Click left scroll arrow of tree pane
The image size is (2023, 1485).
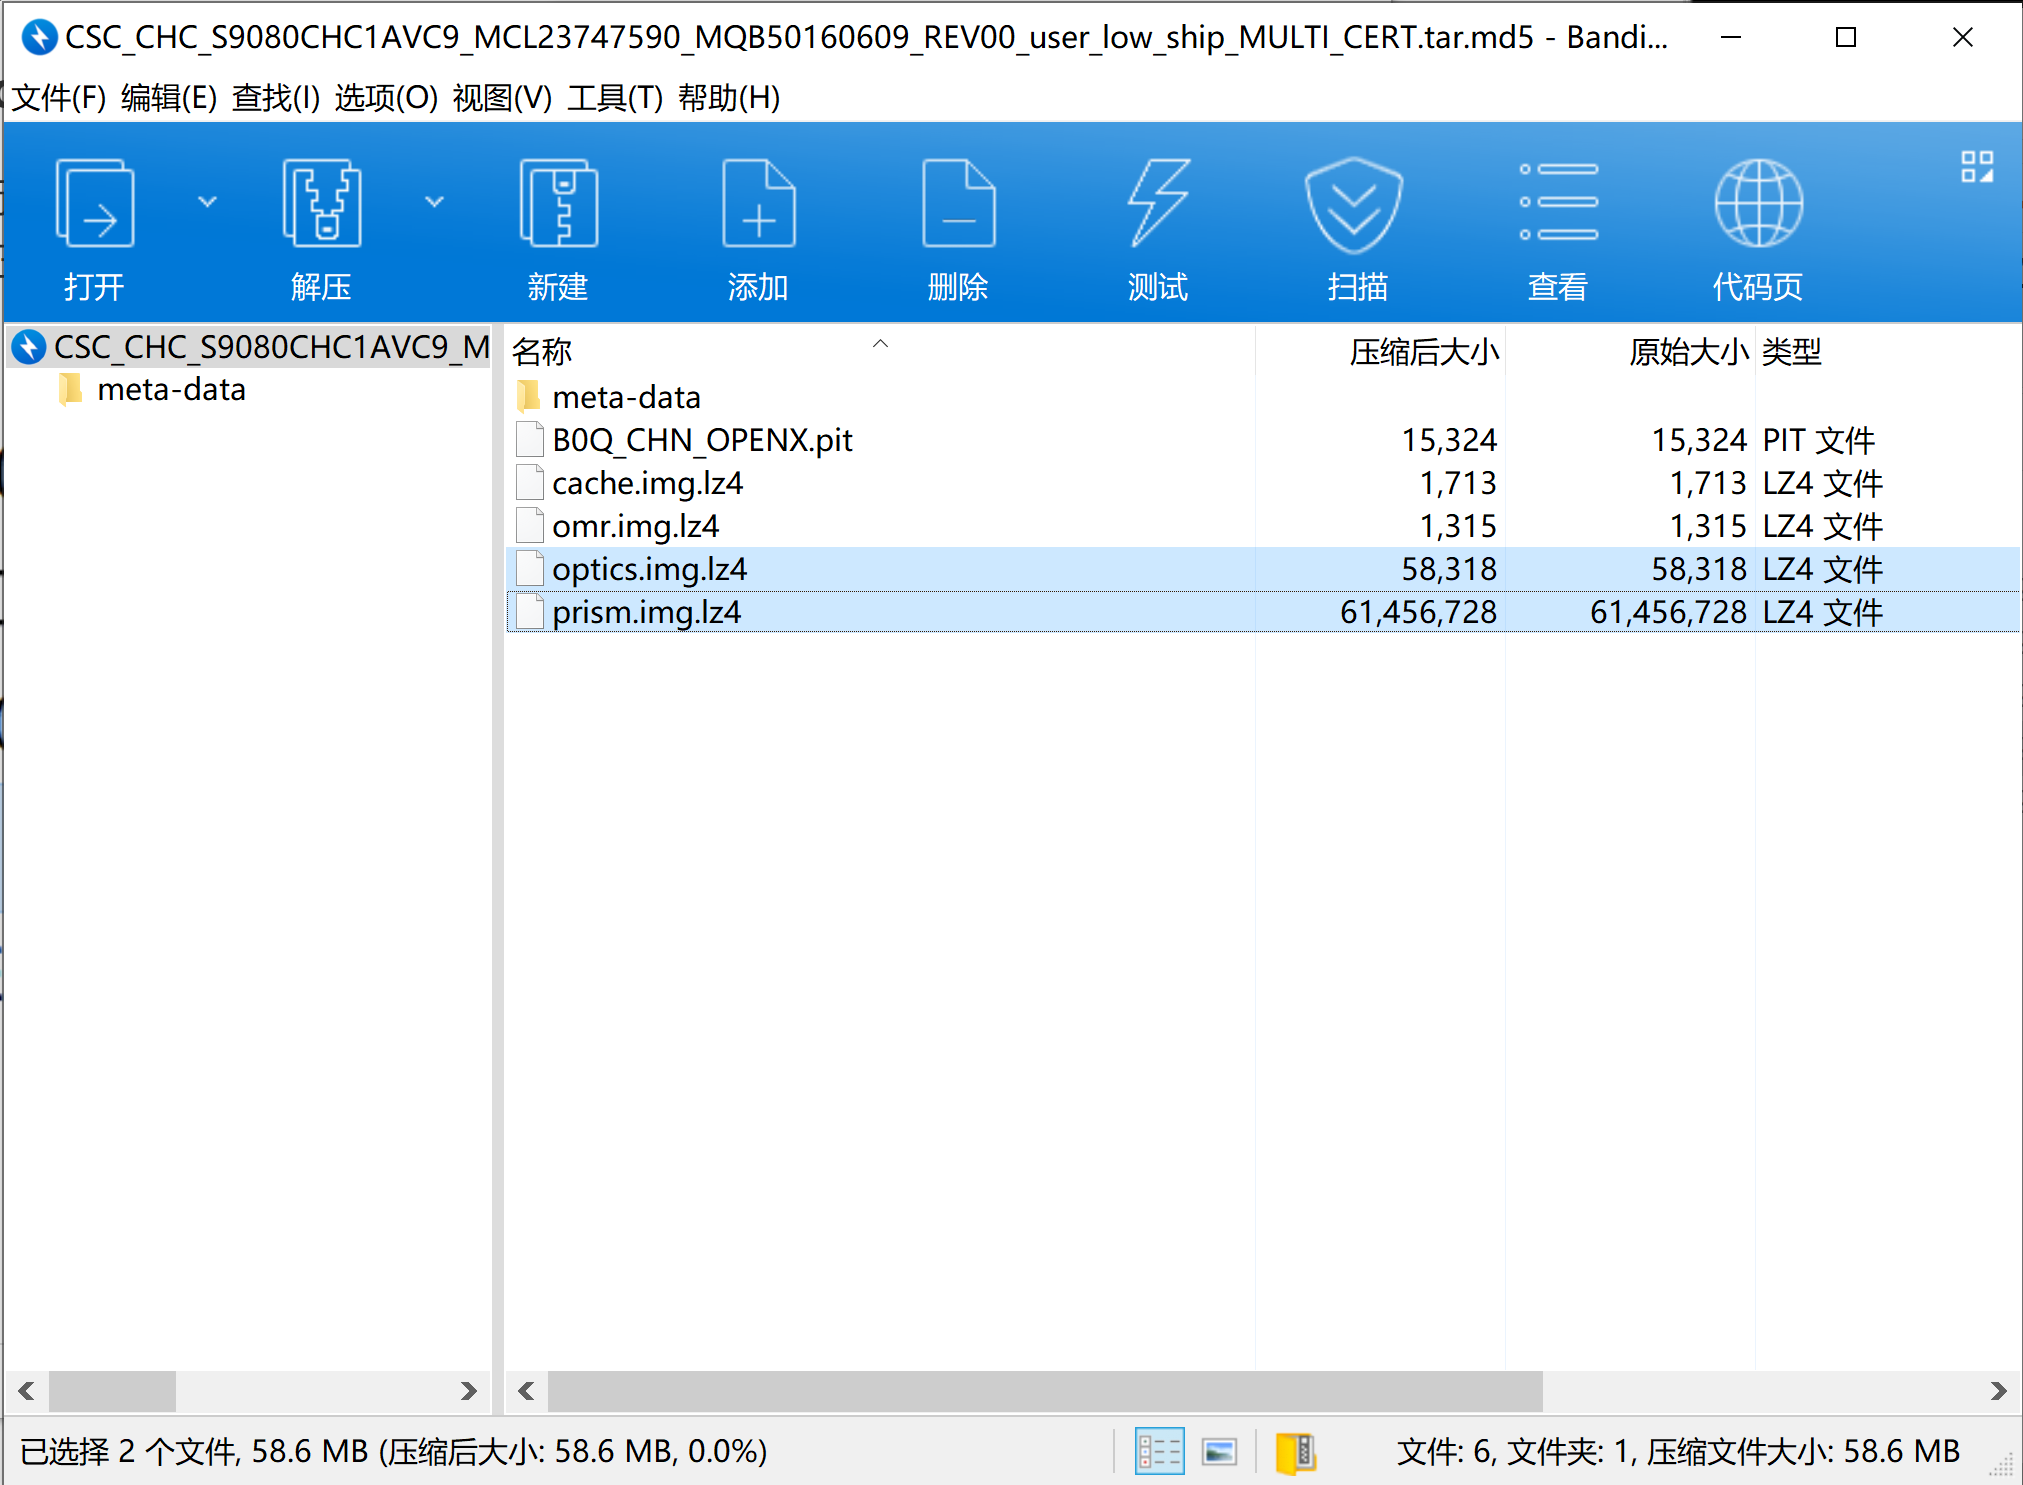[27, 1391]
